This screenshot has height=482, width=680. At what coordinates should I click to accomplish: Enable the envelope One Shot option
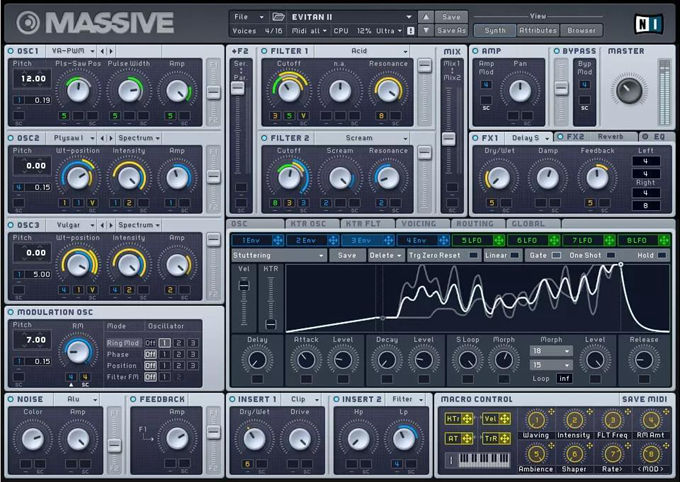point(611,256)
